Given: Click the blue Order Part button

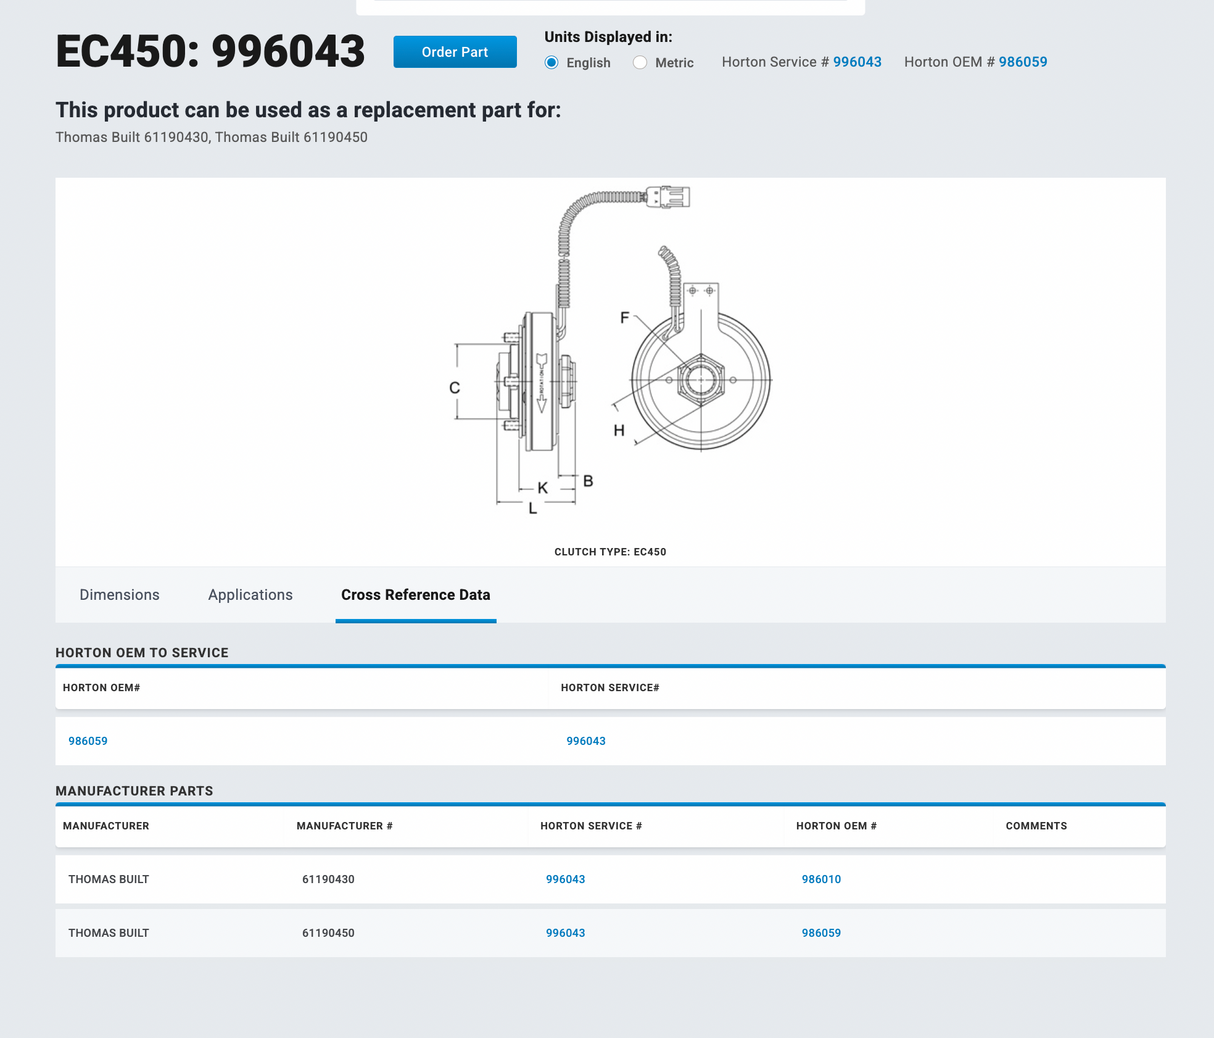Looking at the screenshot, I should (x=454, y=52).
